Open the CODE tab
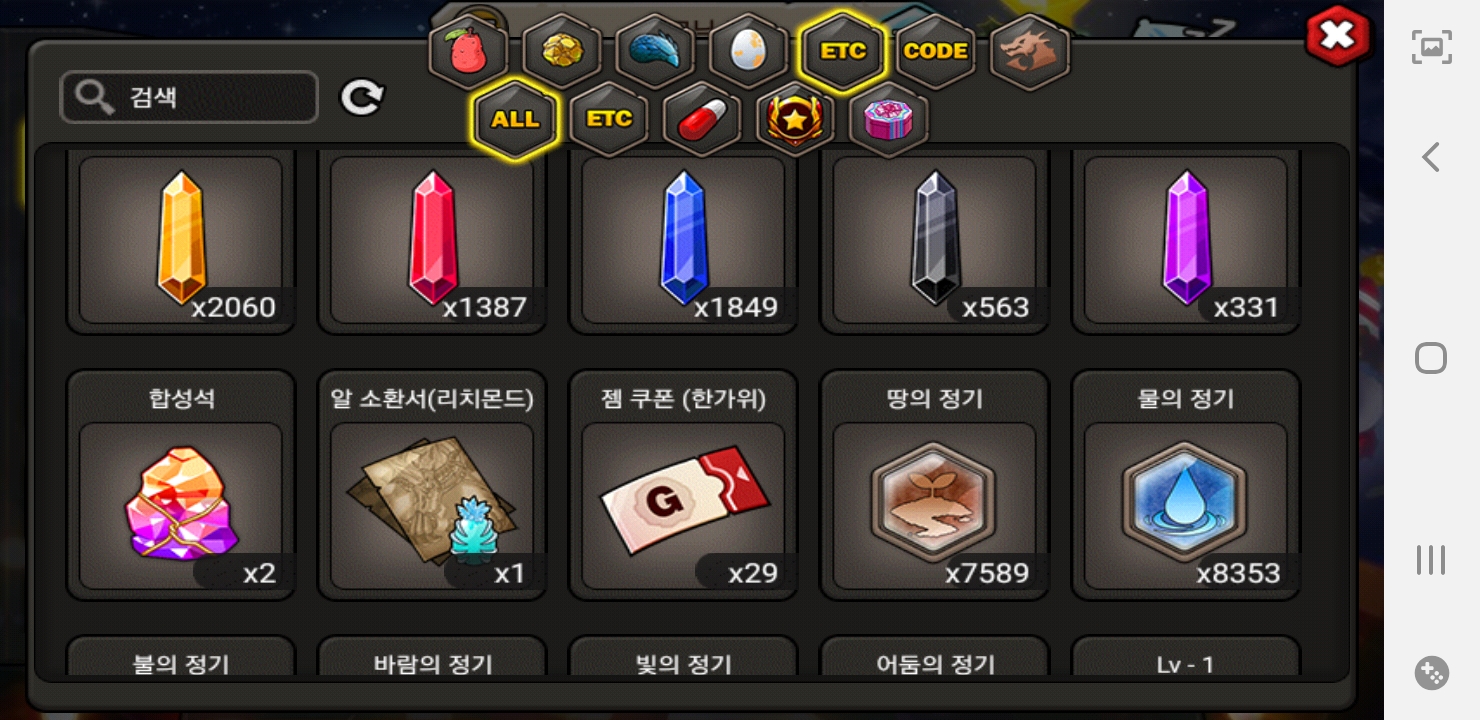Image resolution: width=1480 pixels, height=720 pixels. click(x=936, y=52)
